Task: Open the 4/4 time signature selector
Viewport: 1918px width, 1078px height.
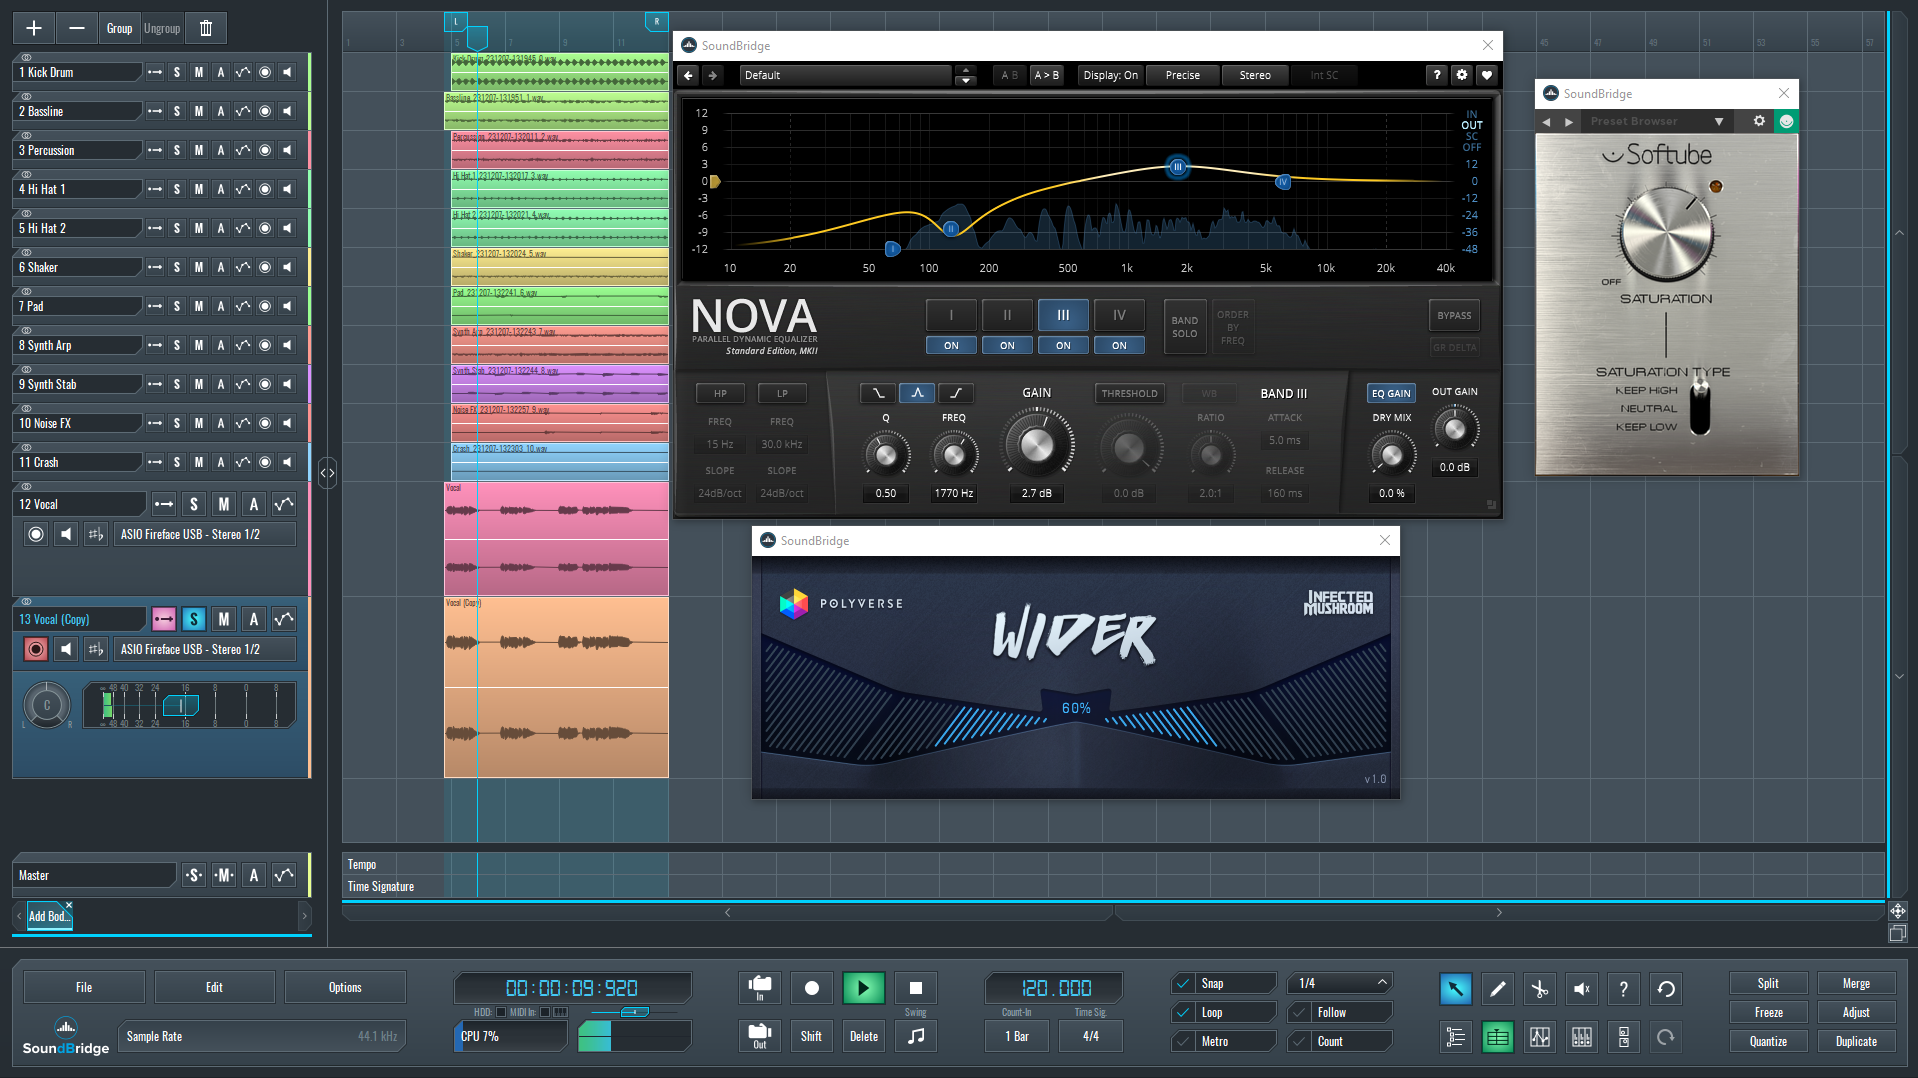Action: tap(1091, 1036)
